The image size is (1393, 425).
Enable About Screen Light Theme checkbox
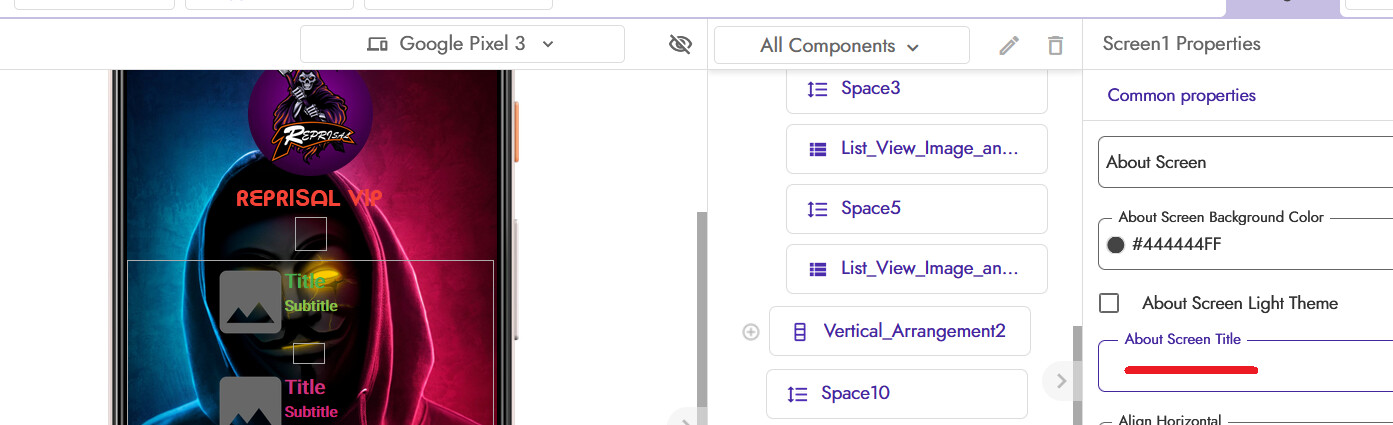(x=1109, y=303)
